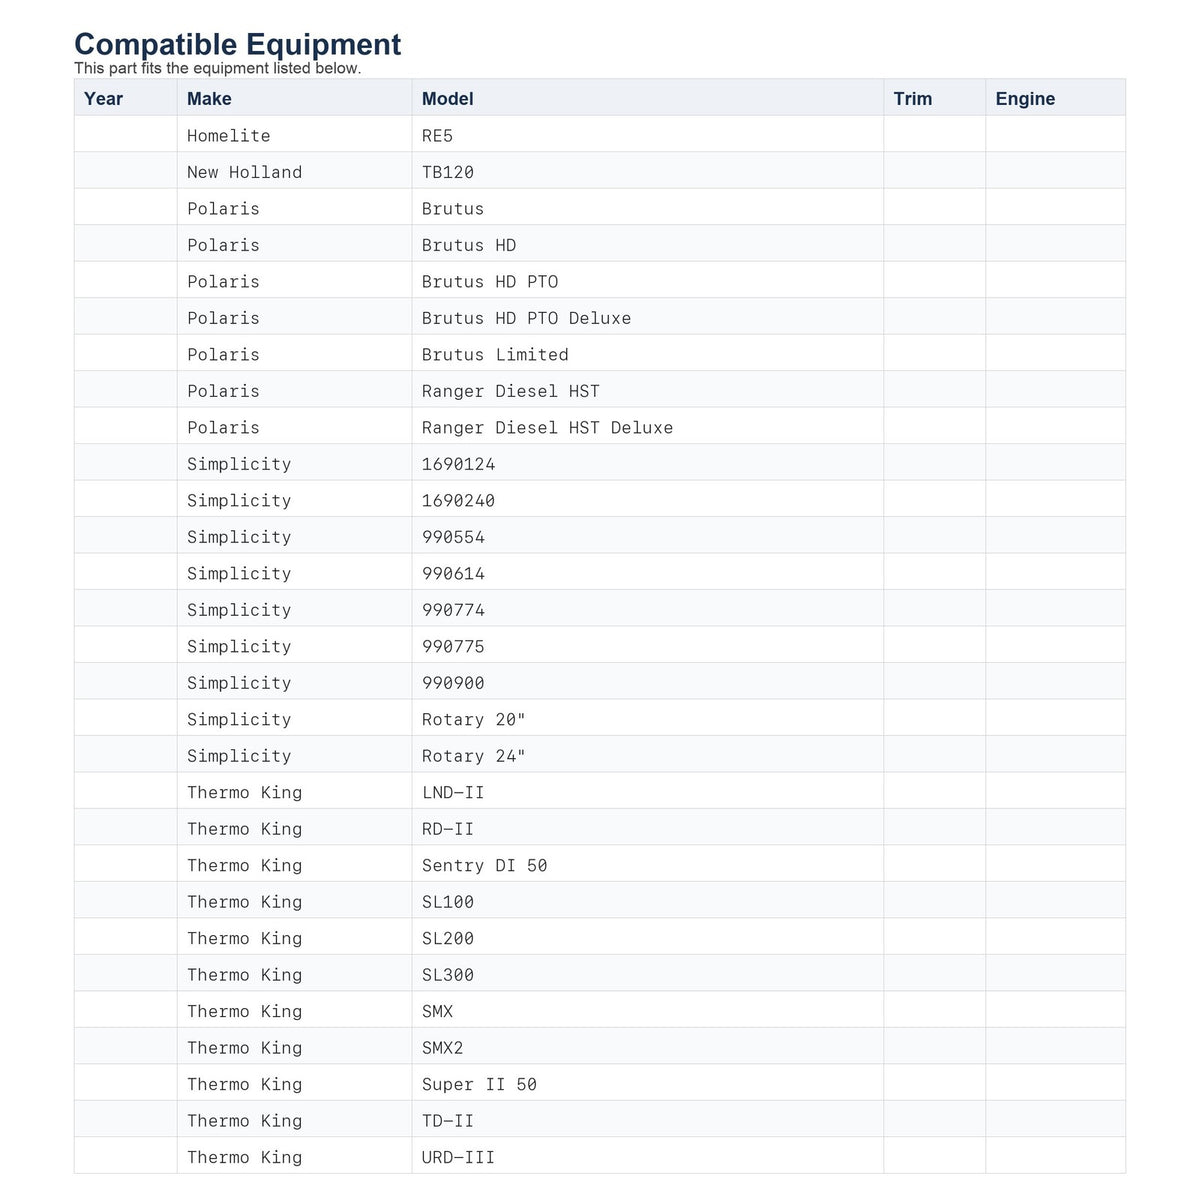Select the Sentry DI 50 model

484,866
